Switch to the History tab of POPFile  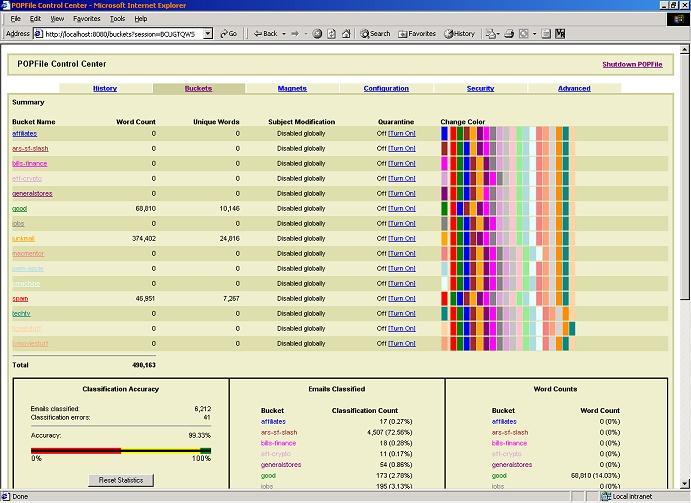coord(105,88)
